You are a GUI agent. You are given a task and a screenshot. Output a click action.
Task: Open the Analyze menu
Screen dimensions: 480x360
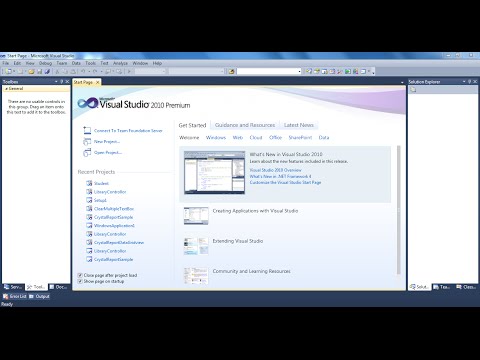(120, 63)
